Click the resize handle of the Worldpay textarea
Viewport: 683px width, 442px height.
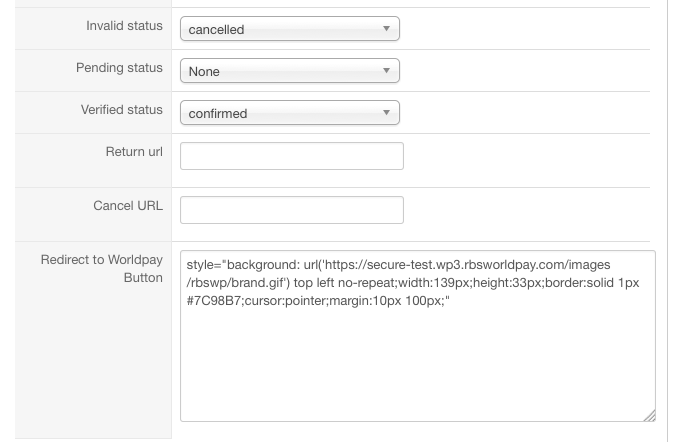pyautogui.click(x=649, y=415)
